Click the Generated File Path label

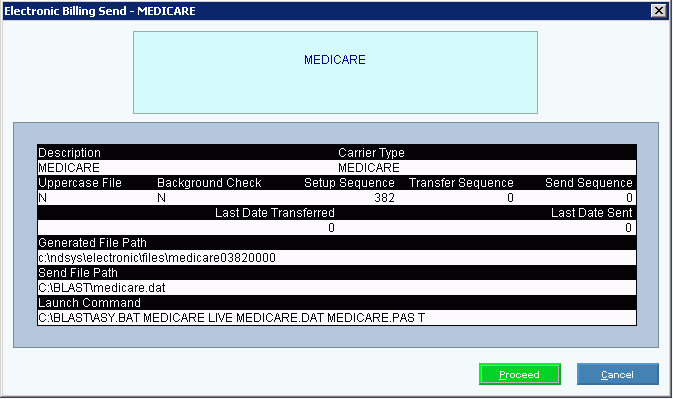pos(92,243)
